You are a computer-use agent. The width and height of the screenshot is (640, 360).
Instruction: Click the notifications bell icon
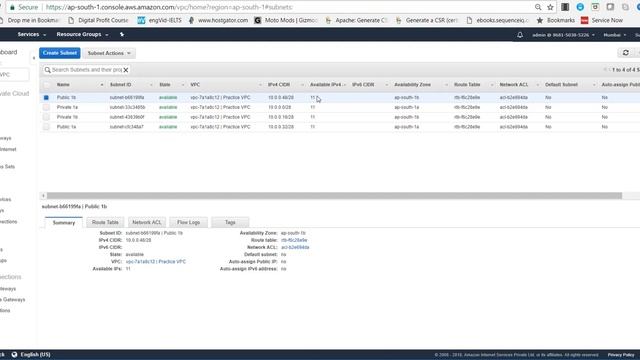pos(520,35)
